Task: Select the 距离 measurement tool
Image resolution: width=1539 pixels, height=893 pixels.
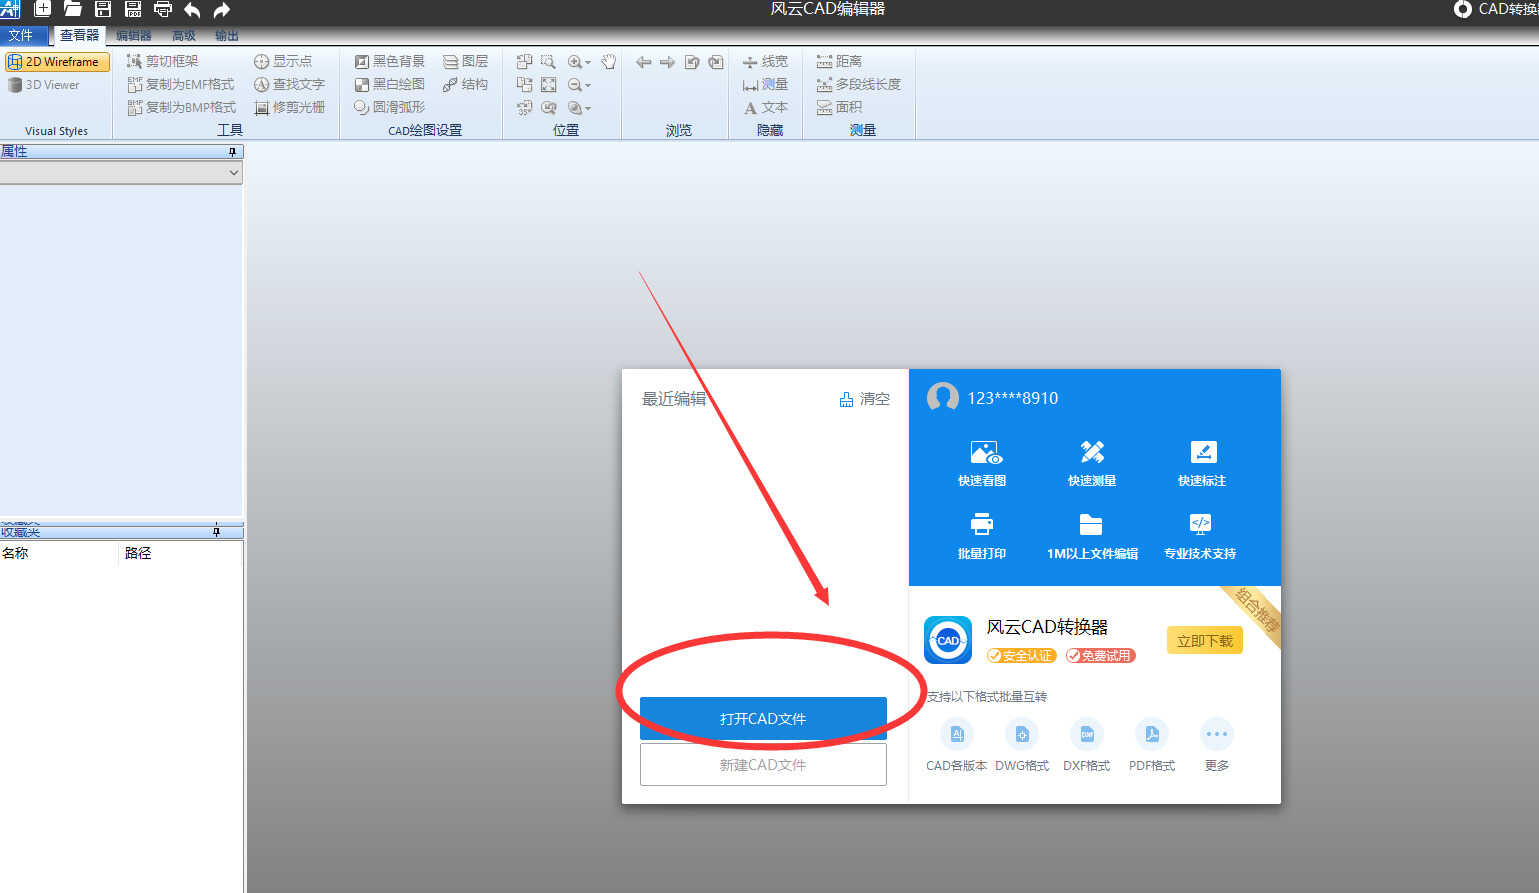Action: tap(839, 61)
